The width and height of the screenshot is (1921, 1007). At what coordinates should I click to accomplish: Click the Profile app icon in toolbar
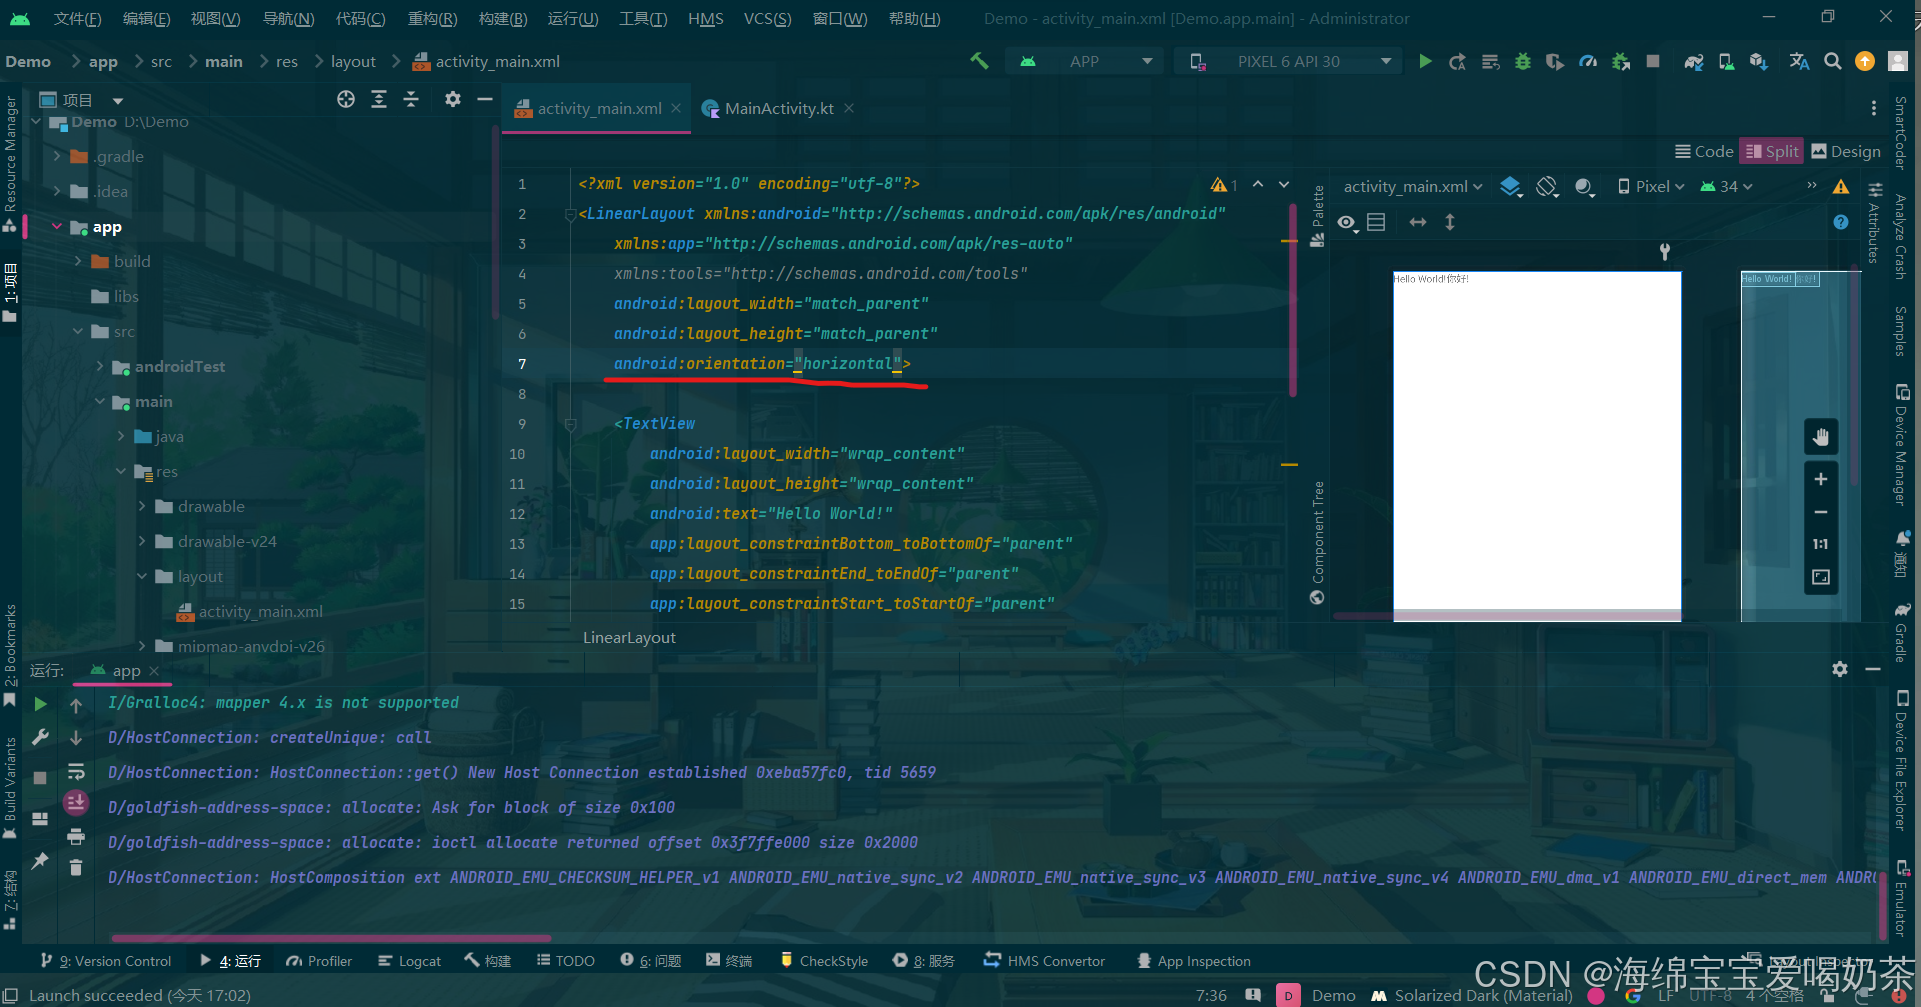(1588, 61)
